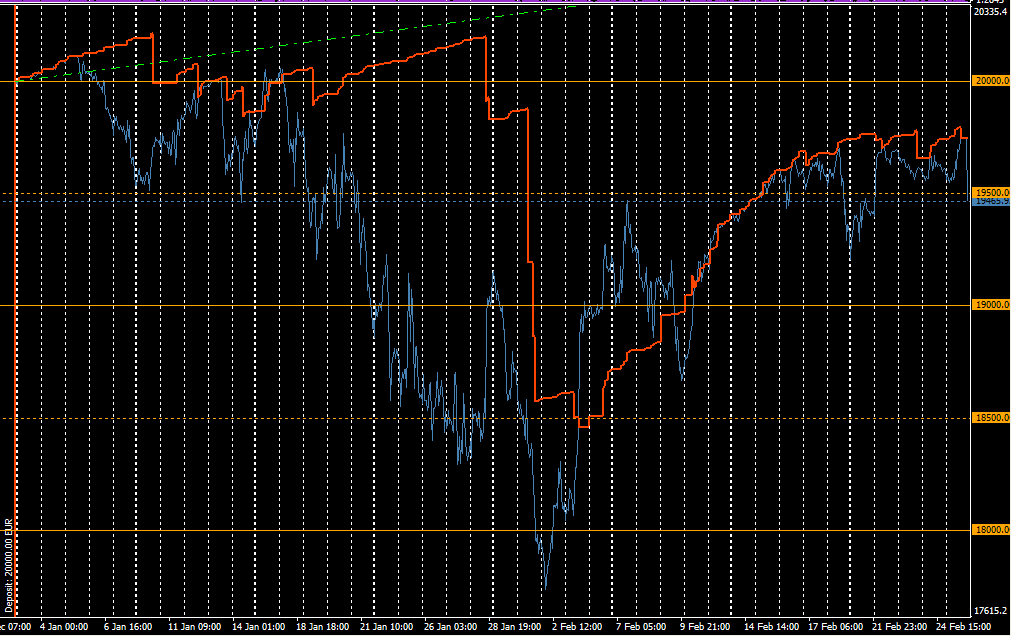Select the 28 Jan 19:00 time label

point(514,626)
